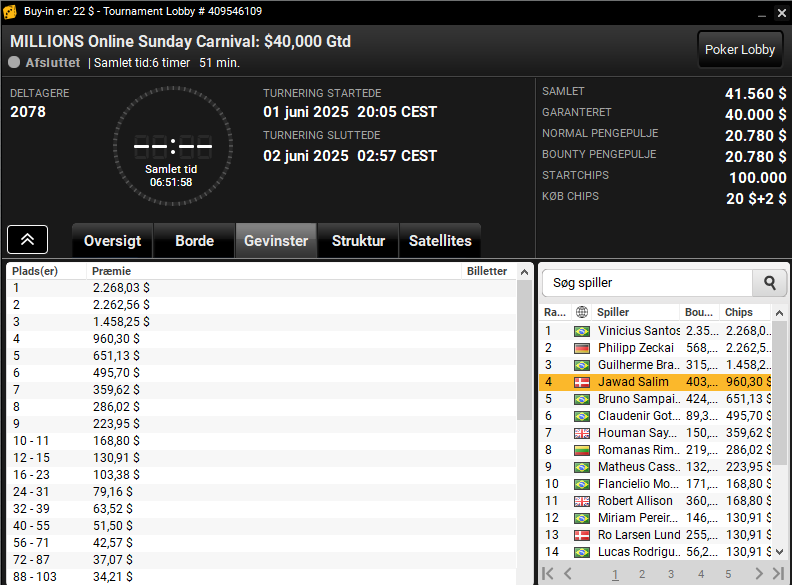Switch to the Struktur tab
This screenshot has height=585, width=792.
tap(358, 240)
